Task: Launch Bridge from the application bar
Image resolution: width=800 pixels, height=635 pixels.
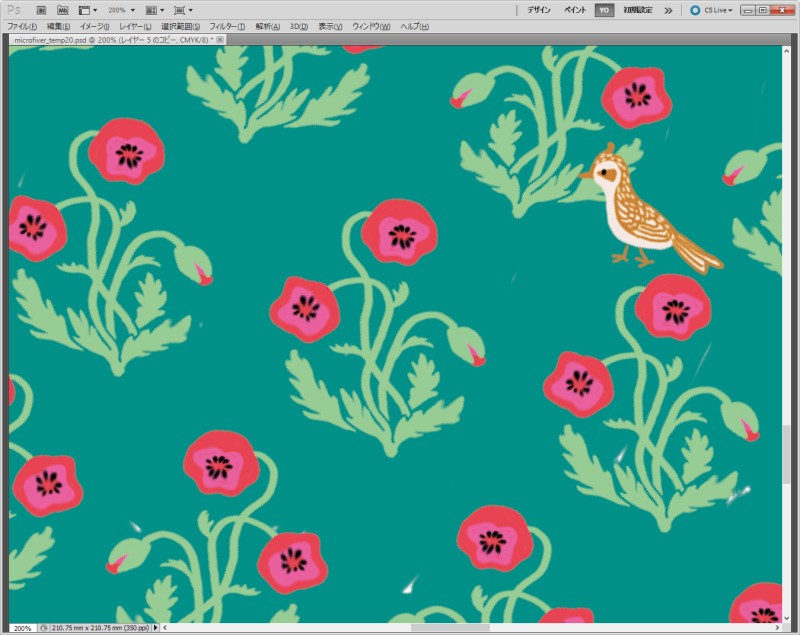Action: pos(43,9)
